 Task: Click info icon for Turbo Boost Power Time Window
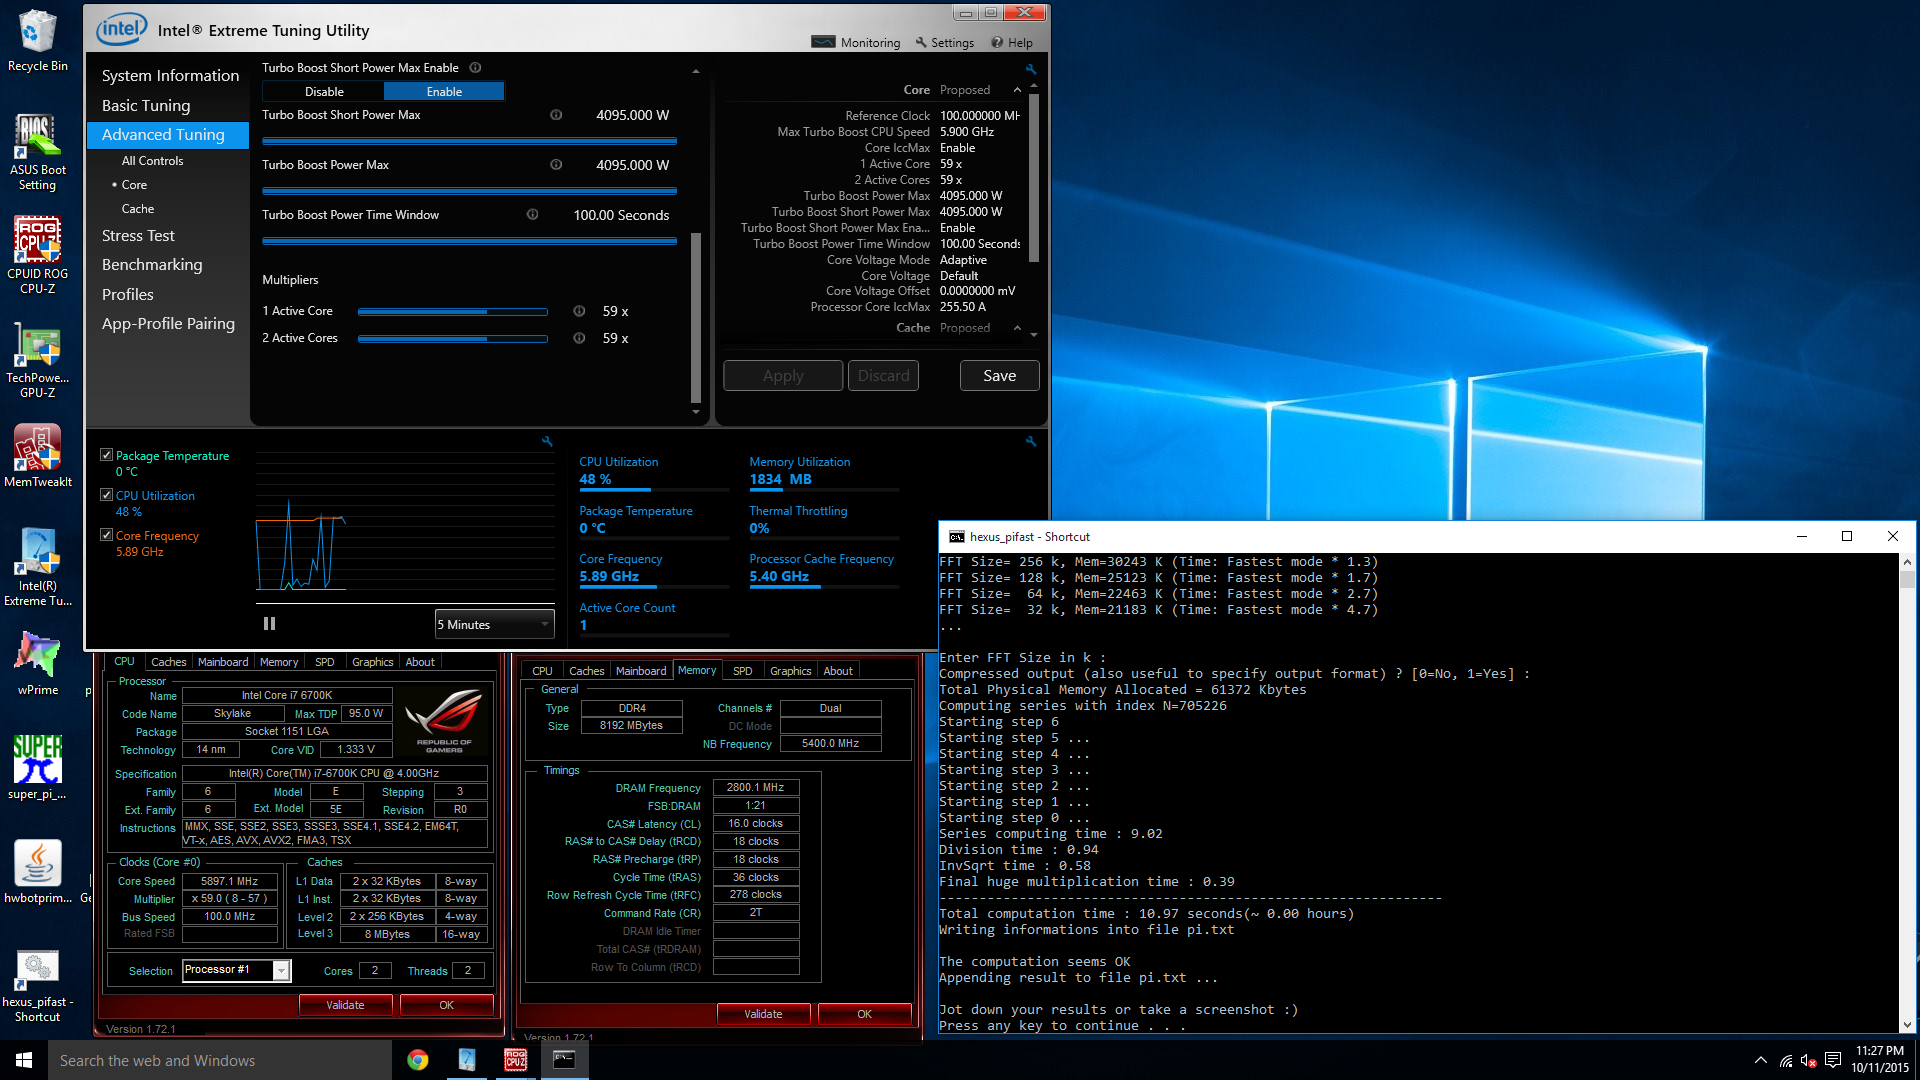pyautogui.click(x=533, y=215)
